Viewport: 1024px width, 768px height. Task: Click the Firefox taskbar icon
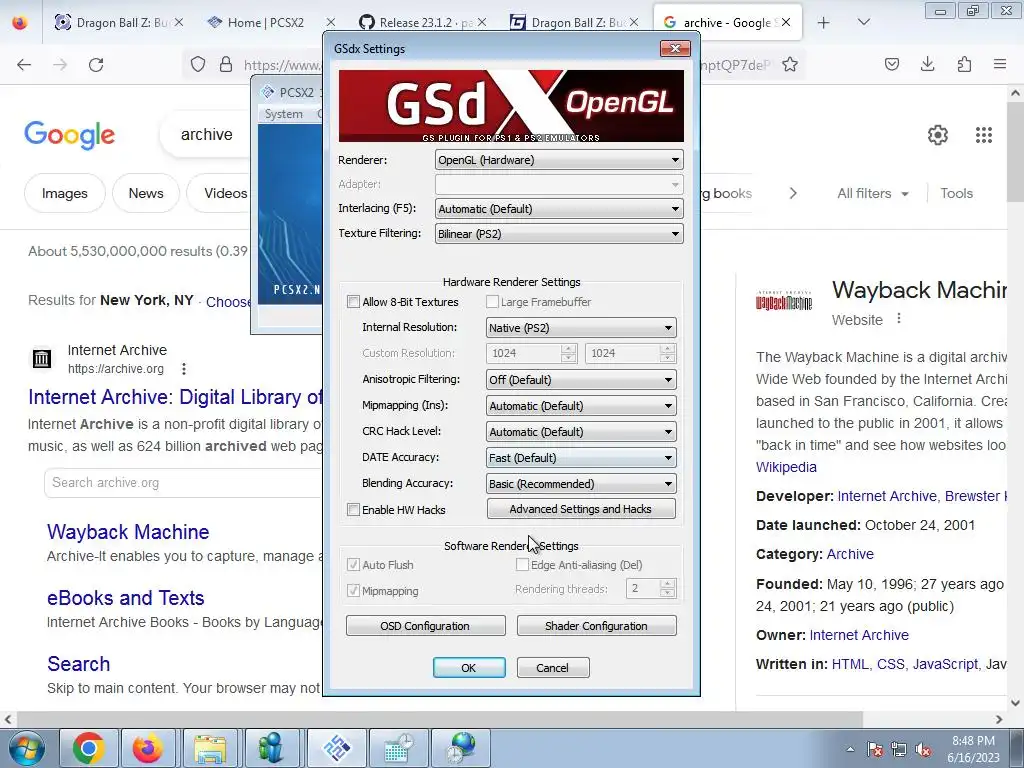148,748
